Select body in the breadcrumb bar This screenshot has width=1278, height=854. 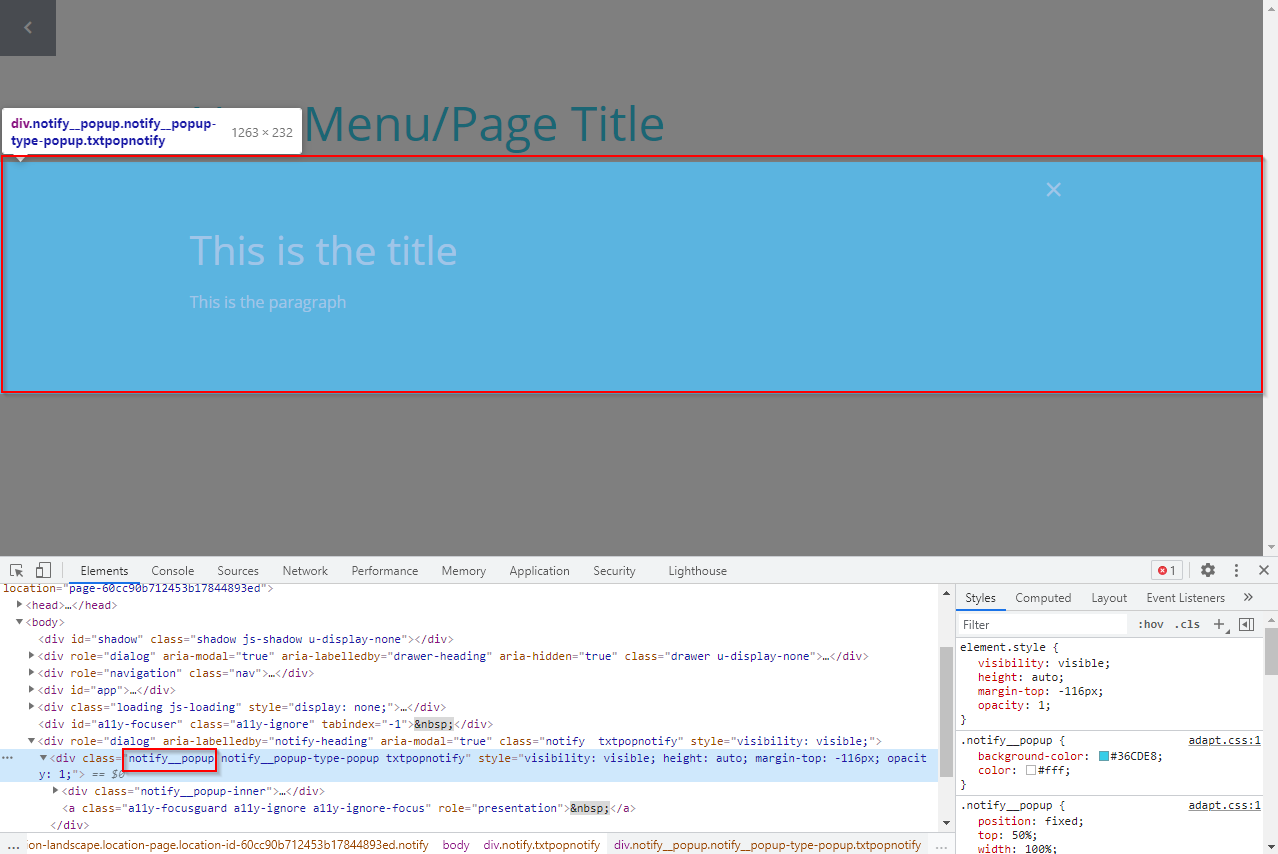[x=456, y=845]
